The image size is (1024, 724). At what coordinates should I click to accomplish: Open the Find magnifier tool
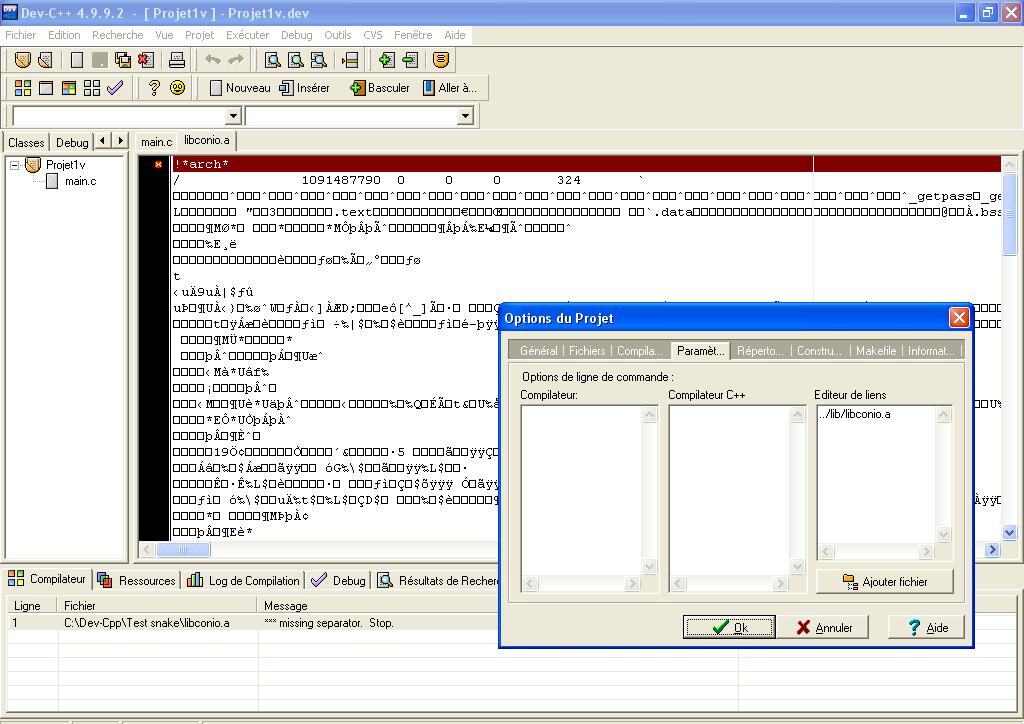point(272,60)
